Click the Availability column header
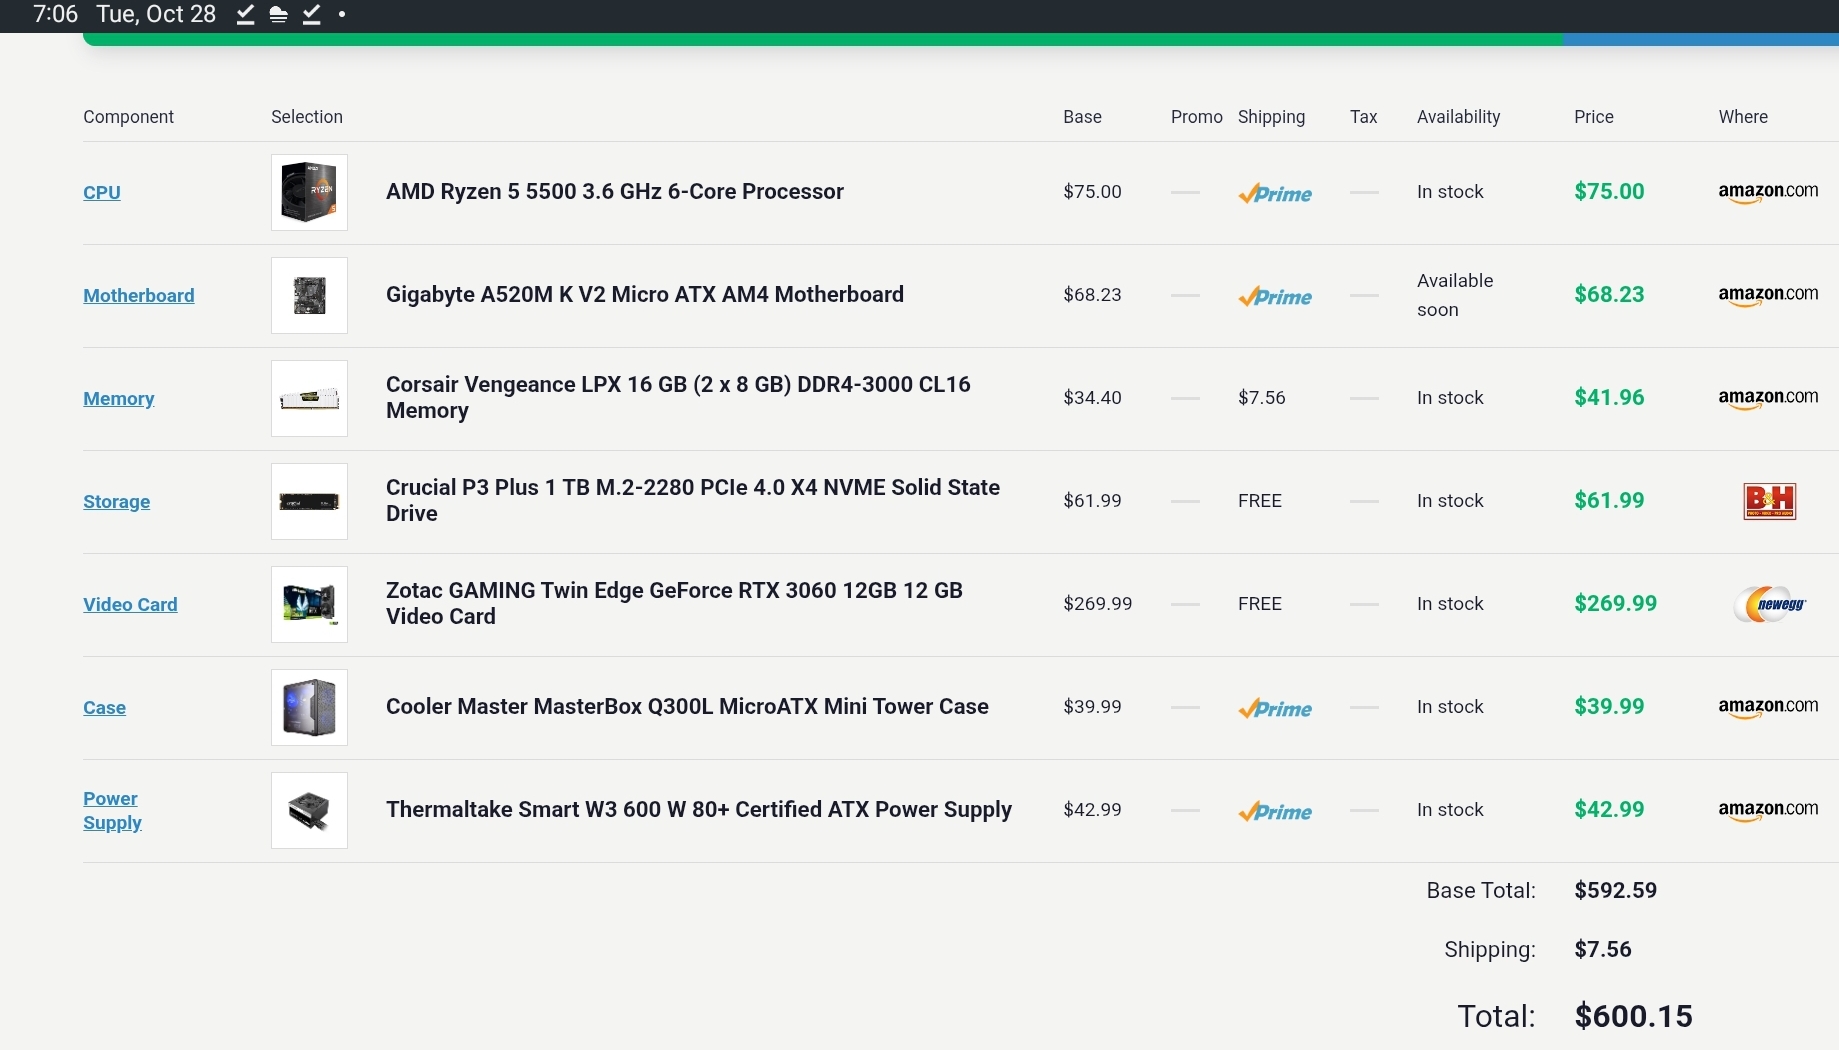The height and width of the screenshot is (1050, 1839). click(1458, 117)
